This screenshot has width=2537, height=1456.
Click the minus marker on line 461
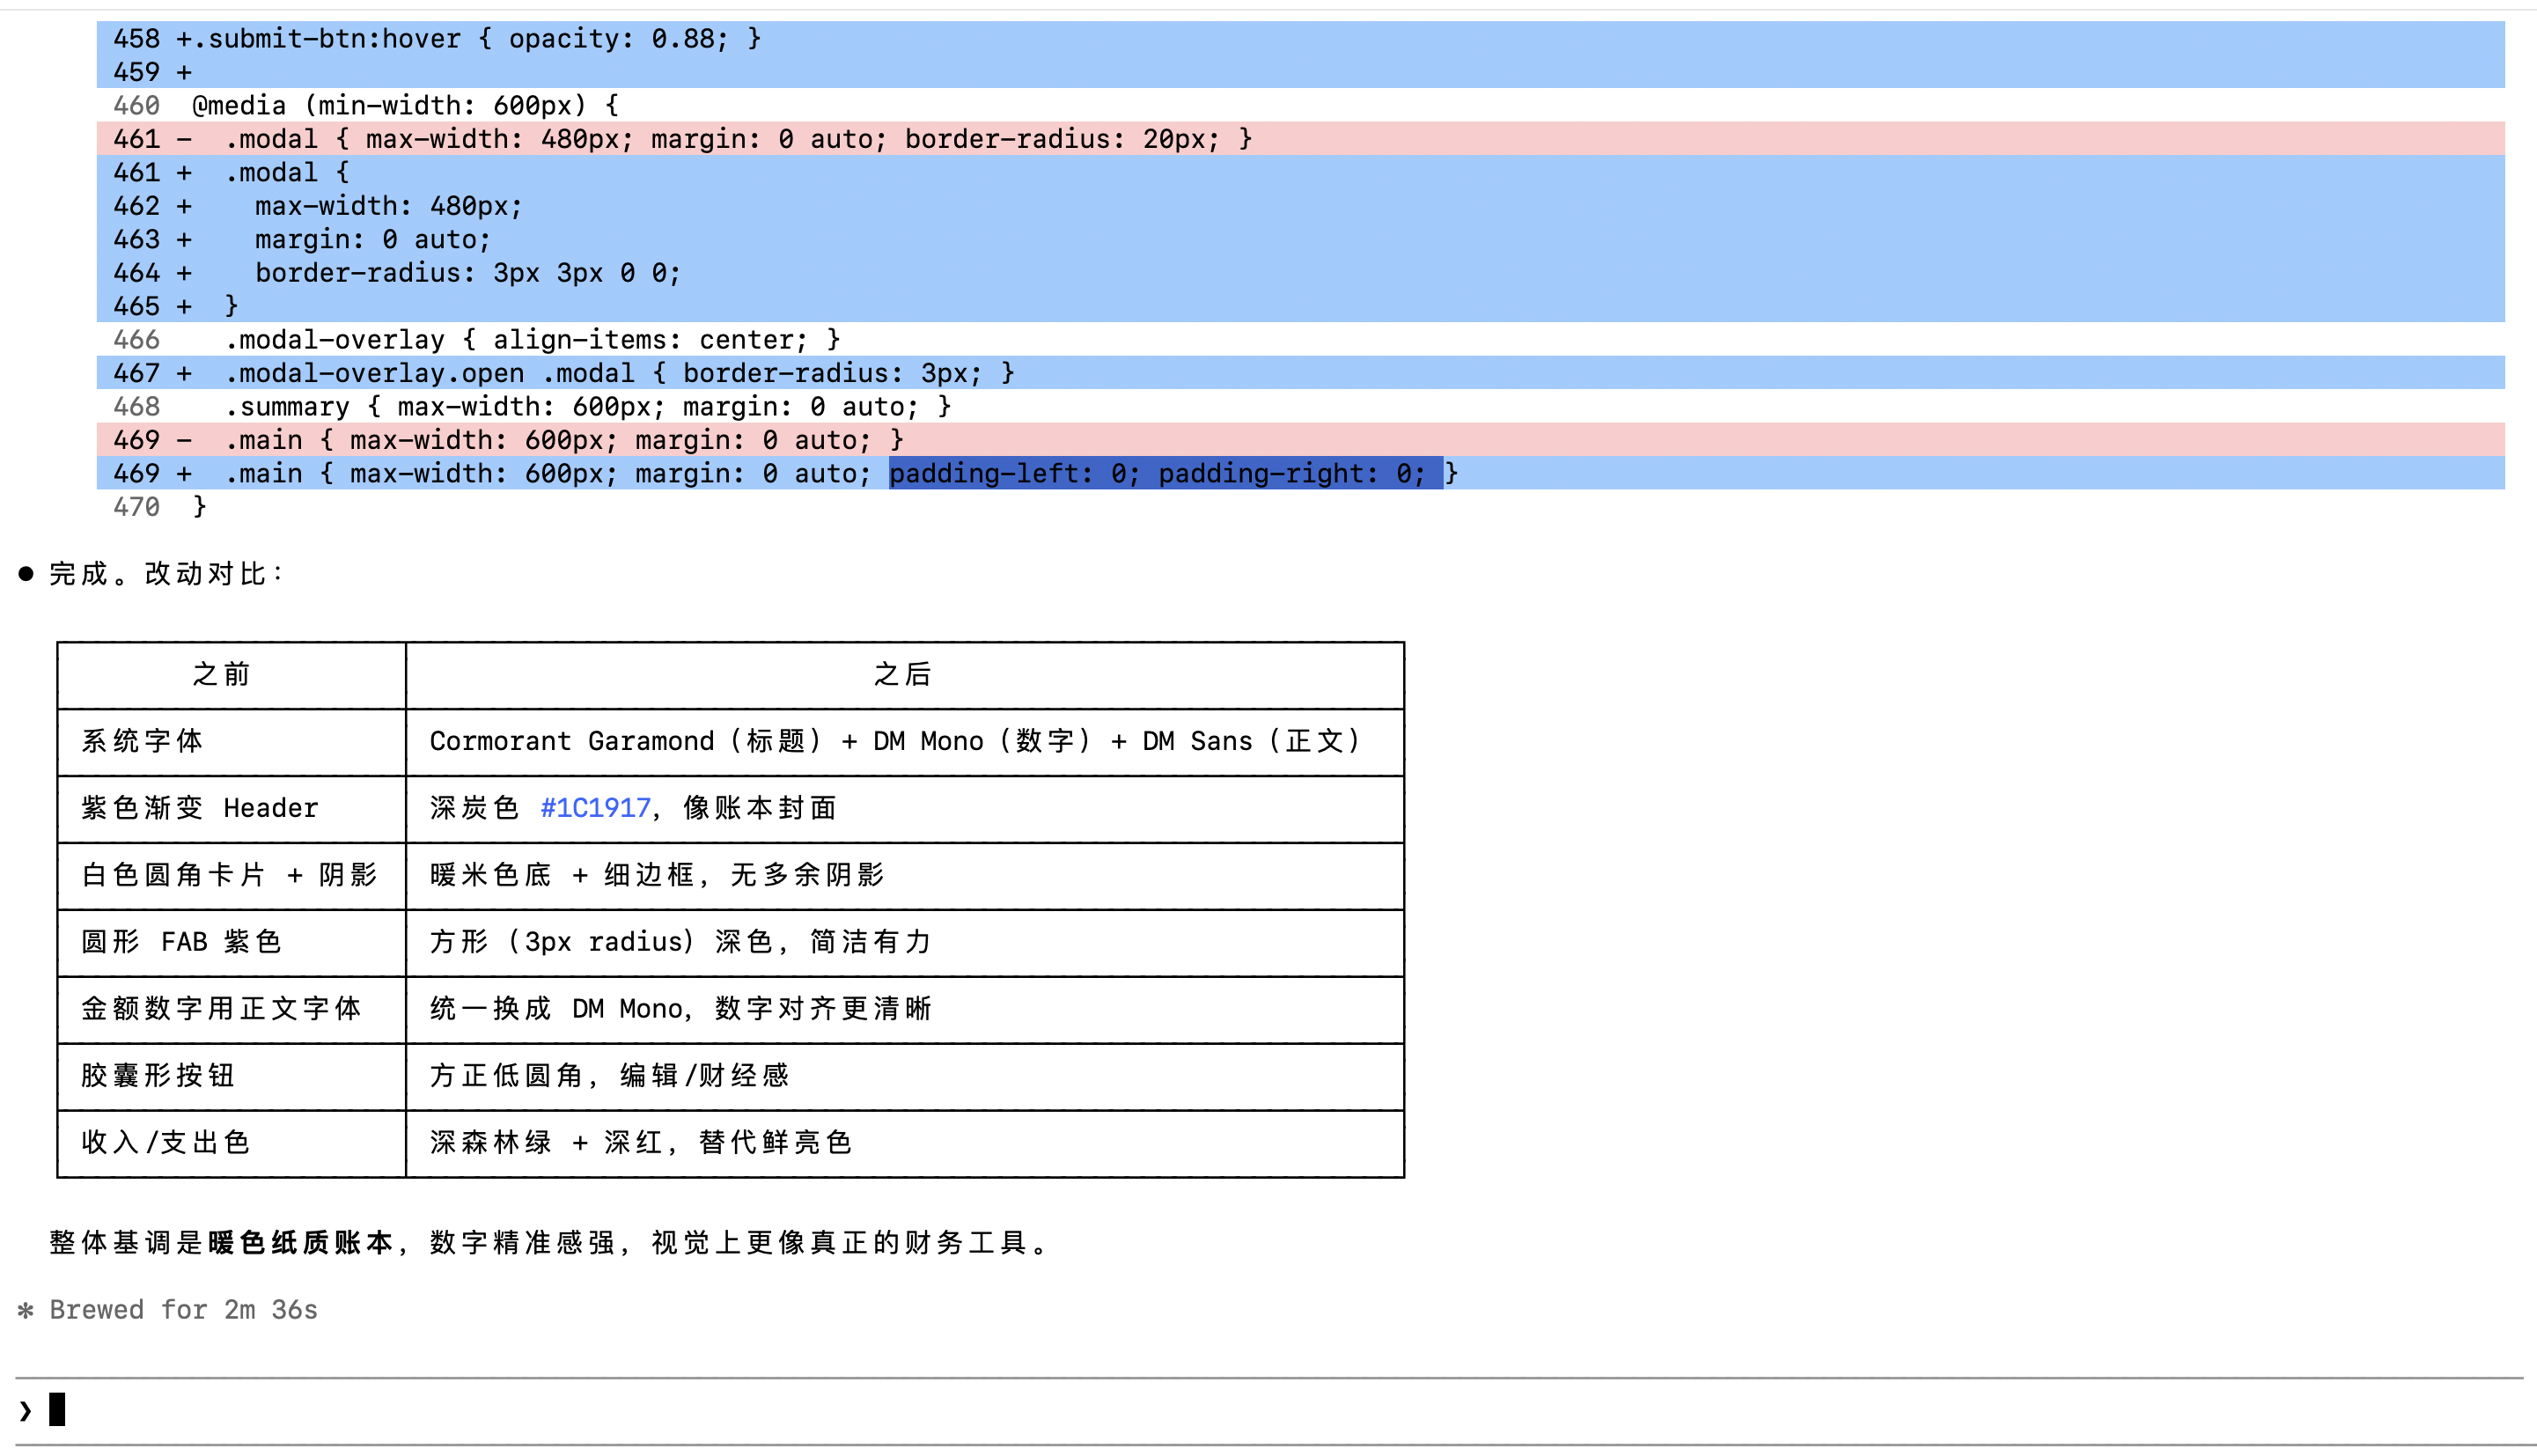184,139
